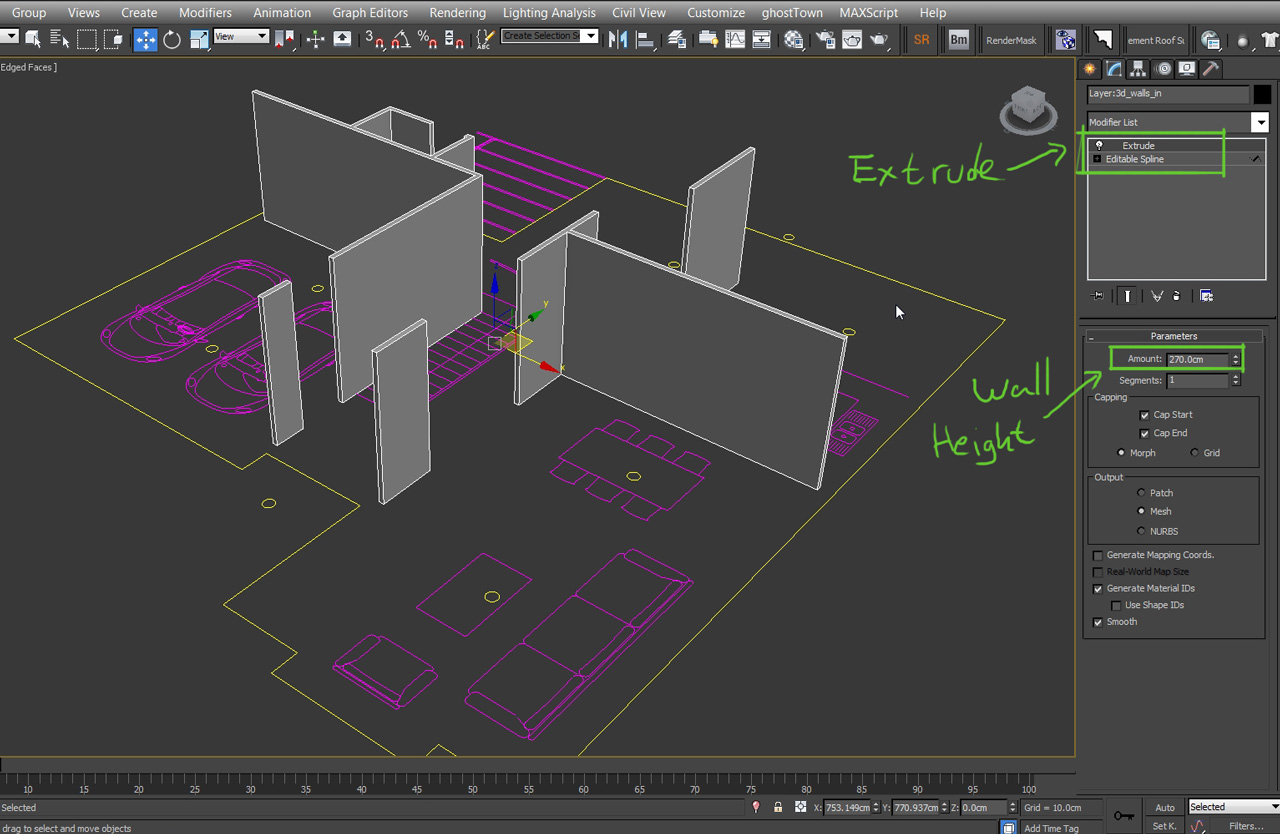Click the Set K. button
The height and width of the screenshot is (834, 1280).
tap(1164, 826)
